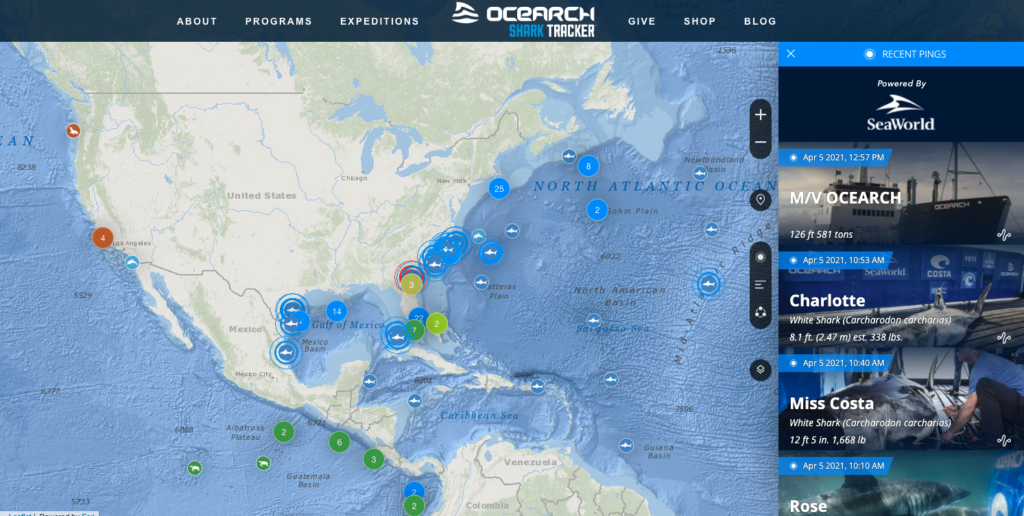Image resolution: width=1024 pixels, height=516 pixels.
Task: Open the PROGRAMS menu item
Action: click(x=278, y=22)
